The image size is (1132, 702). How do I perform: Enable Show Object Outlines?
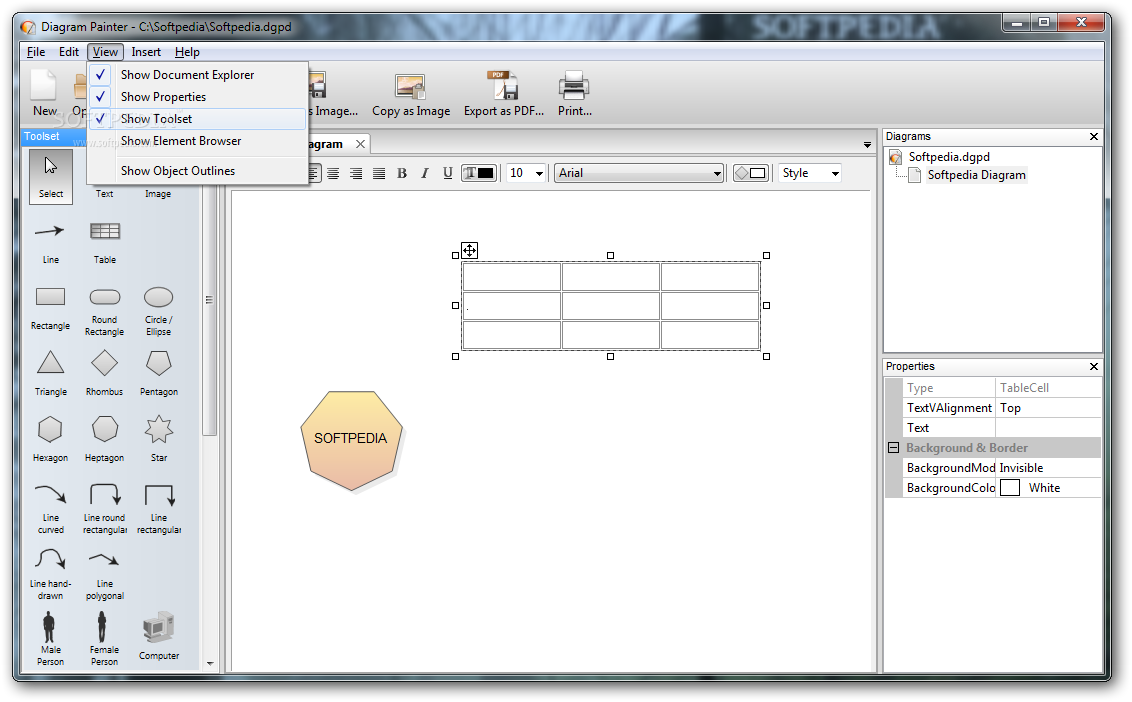click(x=196, y=170)
